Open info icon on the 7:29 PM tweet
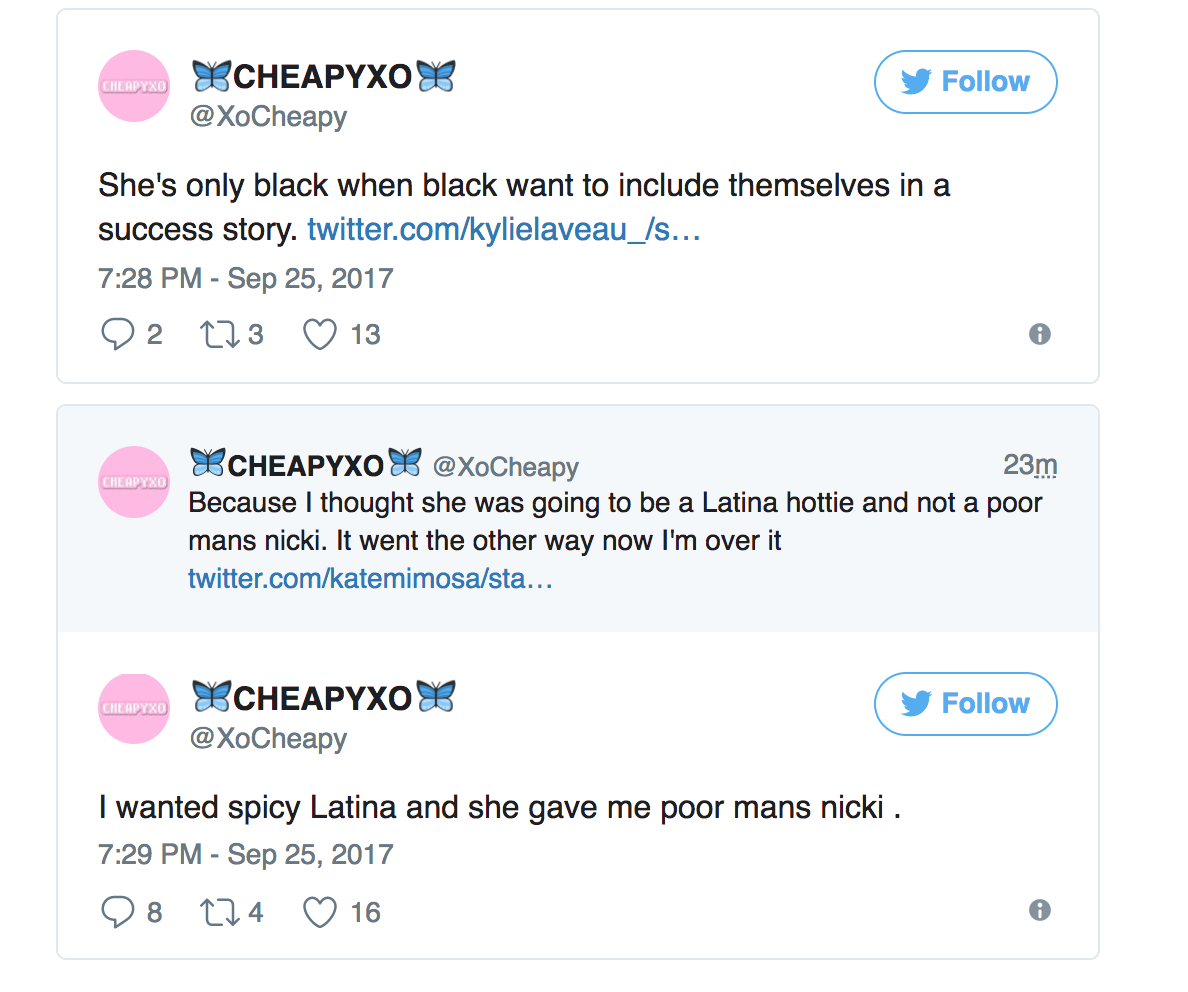 (1040, 910)
